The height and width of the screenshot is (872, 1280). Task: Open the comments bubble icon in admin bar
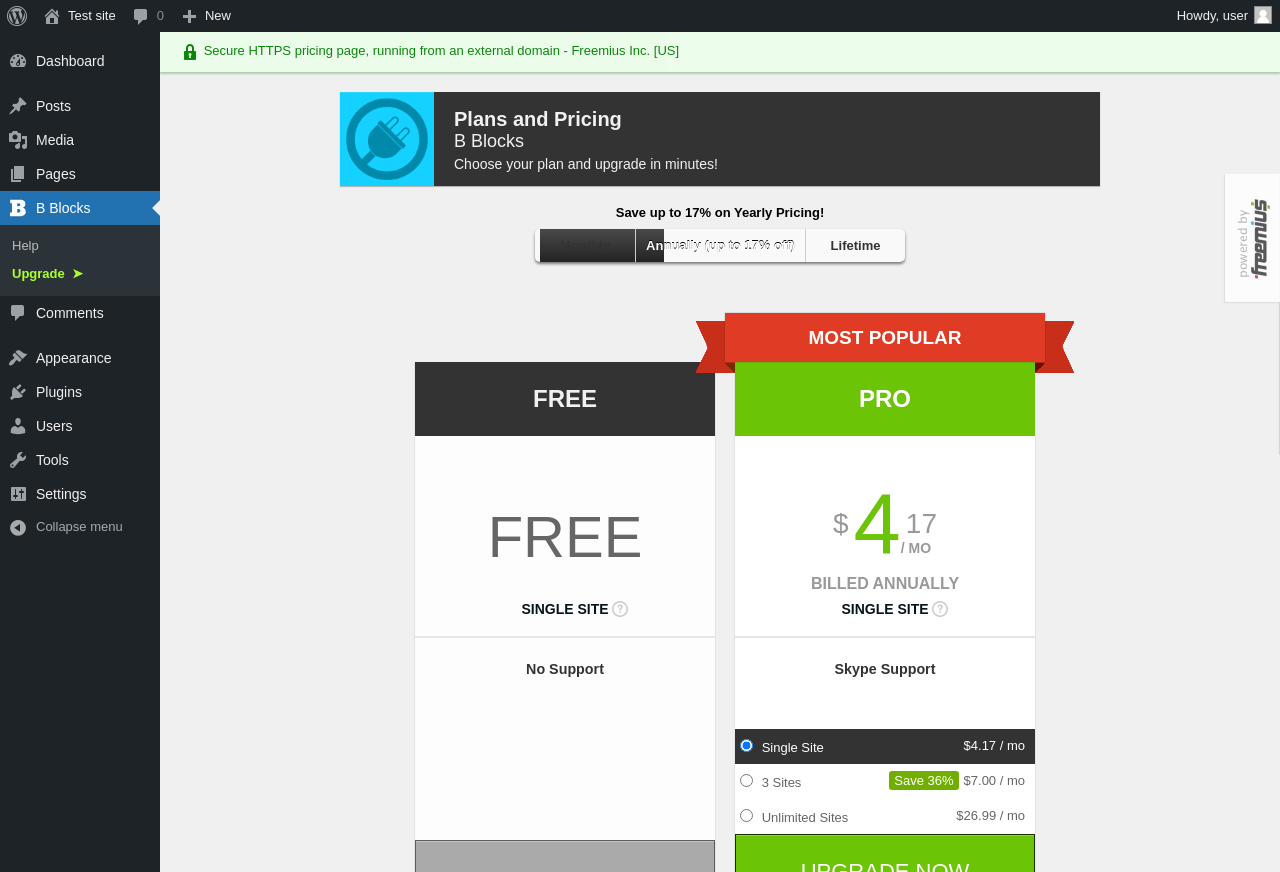tap(141, 16)
